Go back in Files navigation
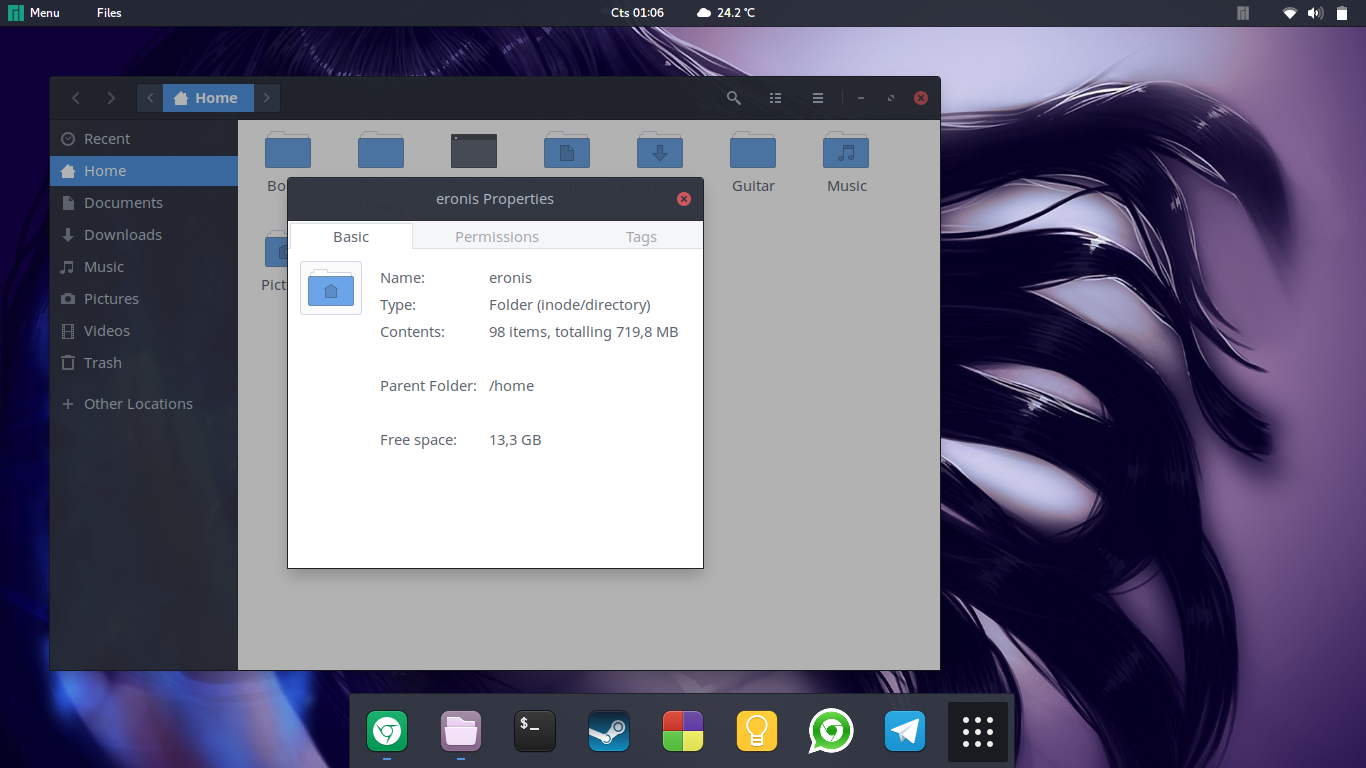1366x768 pixels. click(x=76, y=98)
